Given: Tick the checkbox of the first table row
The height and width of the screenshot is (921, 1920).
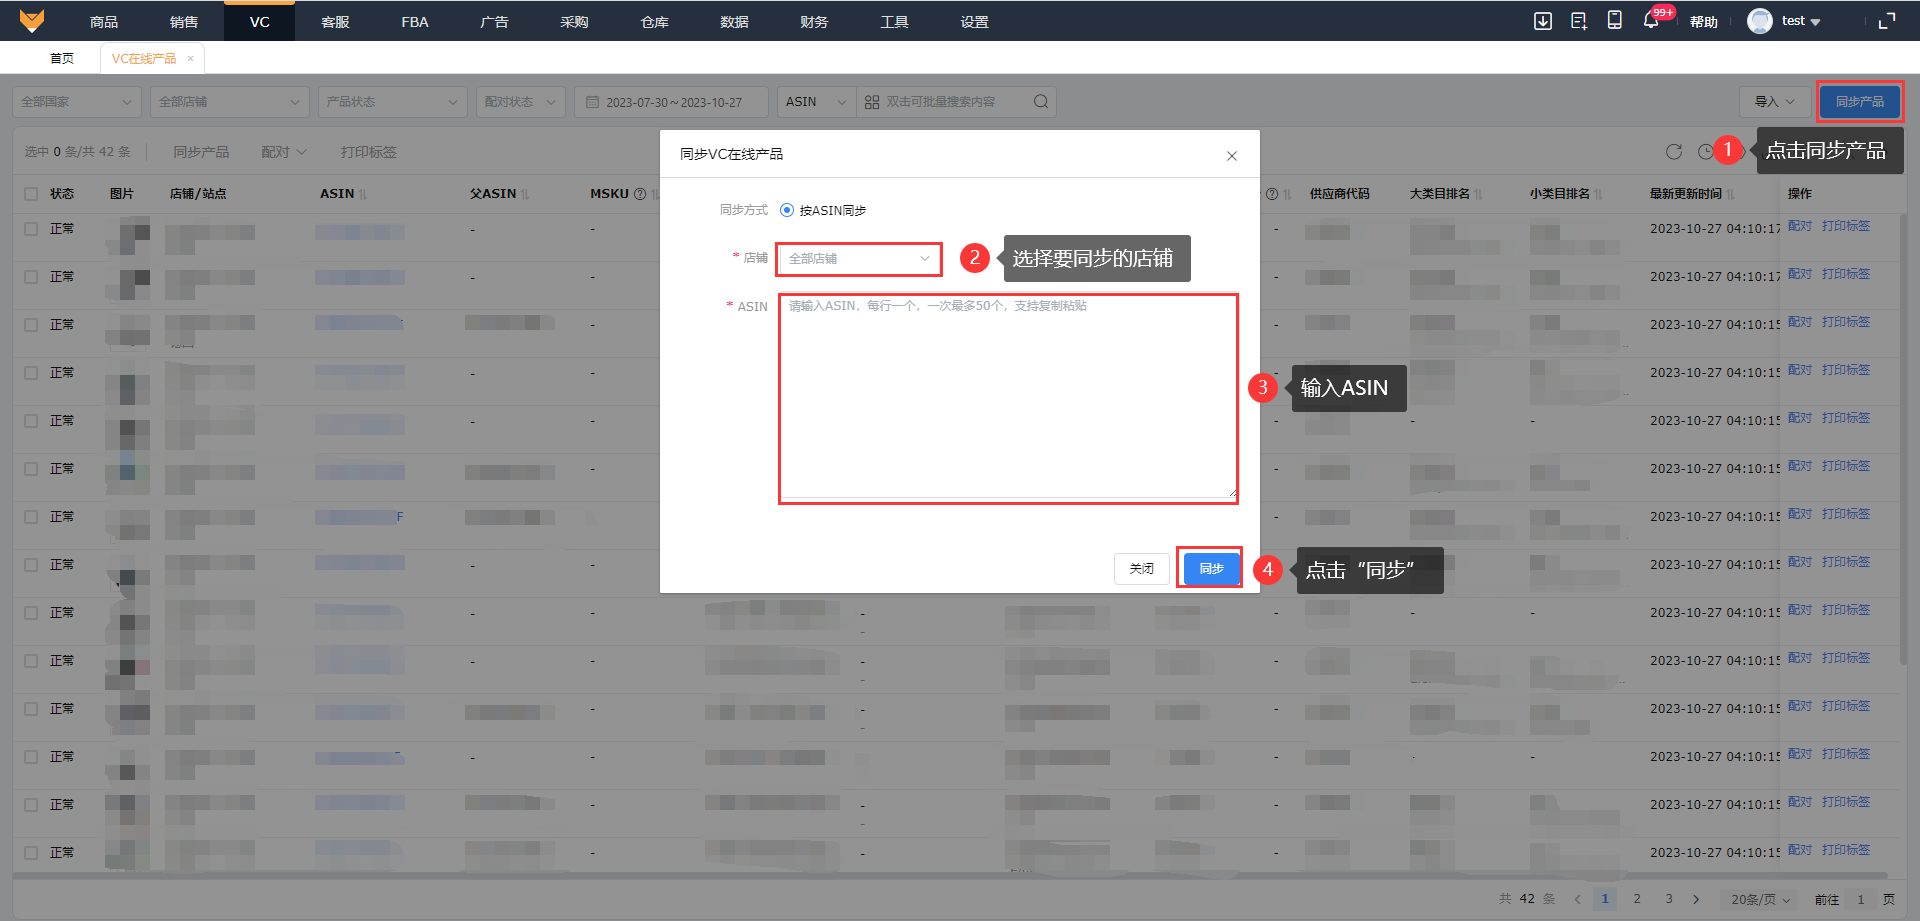Looking at the screenshot, I should (31, 229).
